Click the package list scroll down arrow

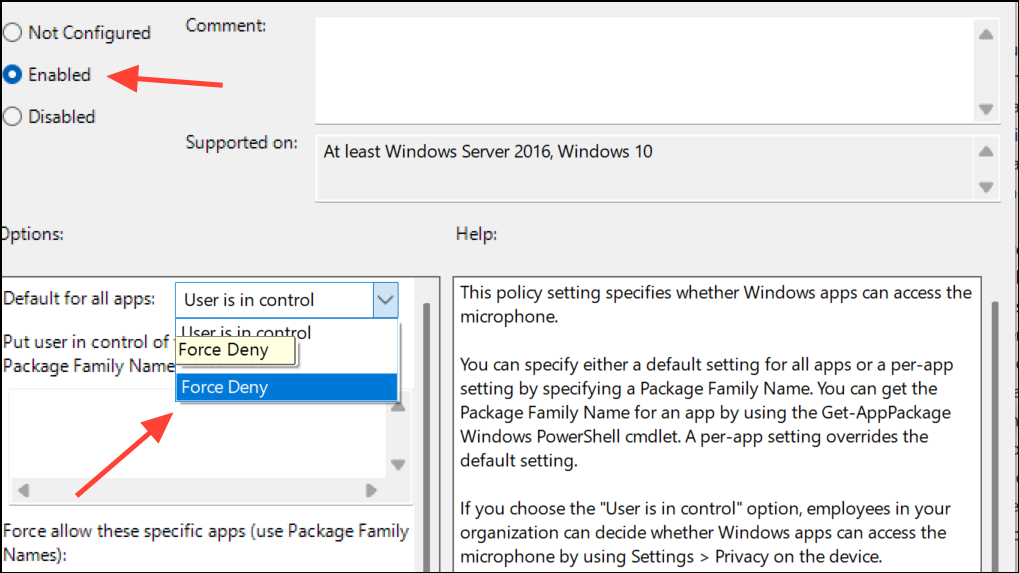tap(398, 465)
